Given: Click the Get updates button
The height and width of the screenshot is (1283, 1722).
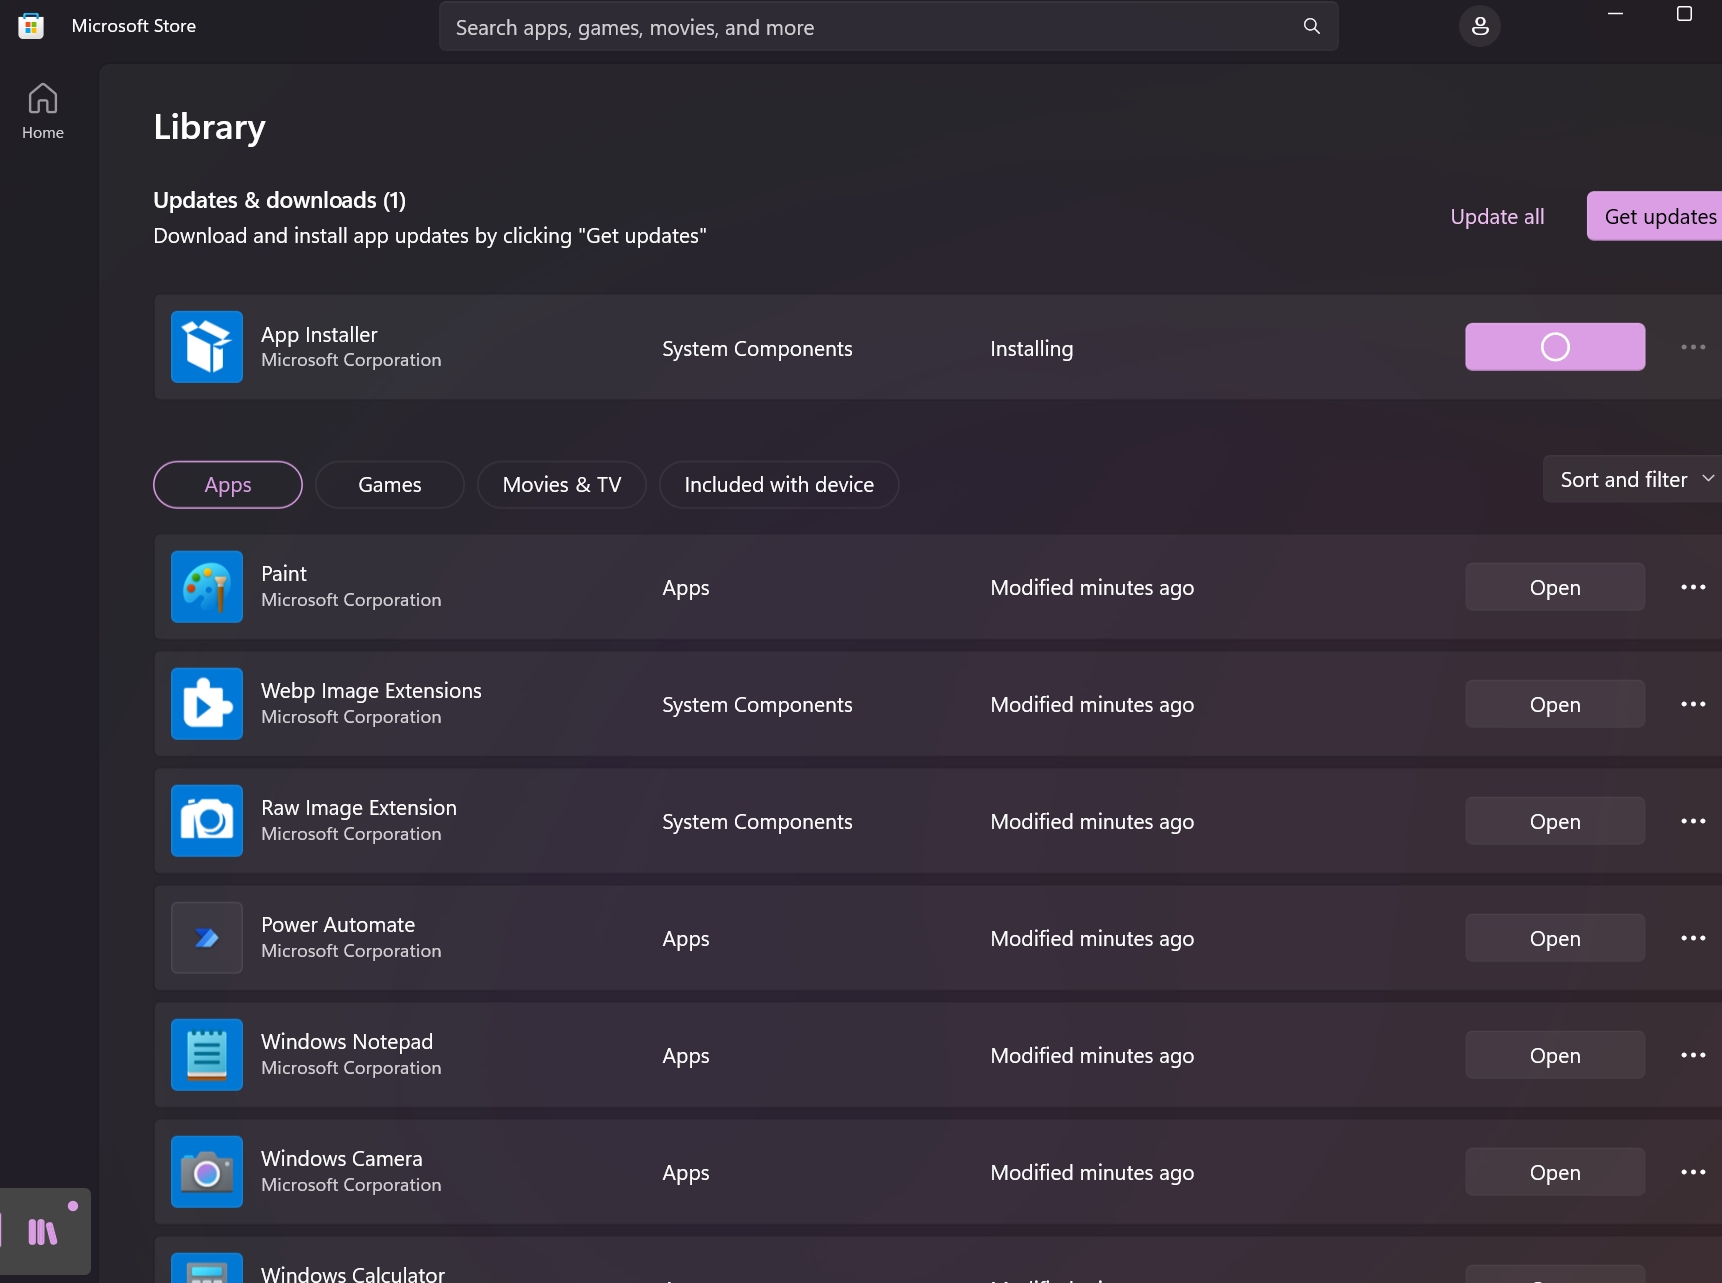Looking at the screenshot, I should click(x=1655, y=216).
